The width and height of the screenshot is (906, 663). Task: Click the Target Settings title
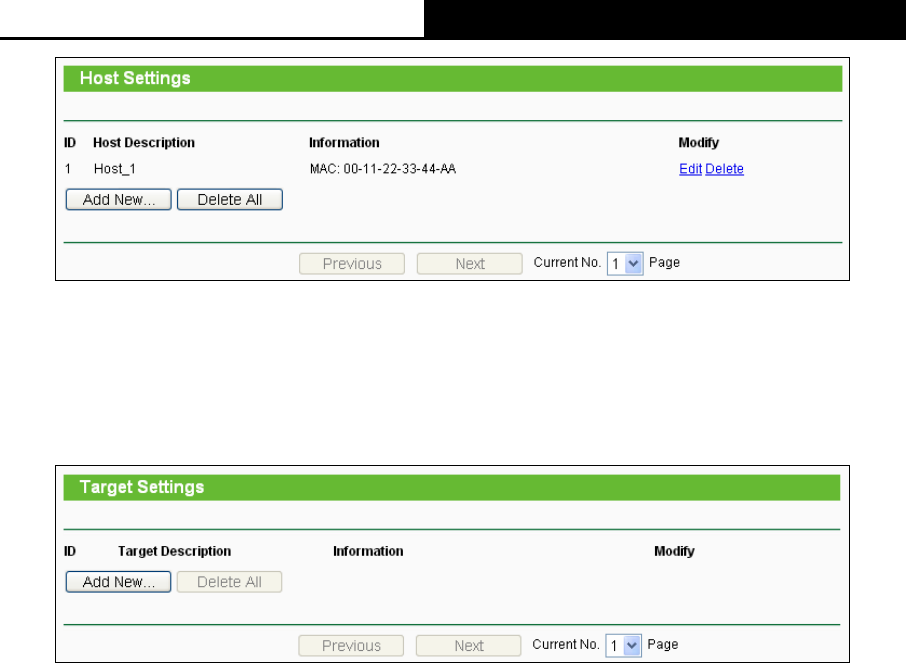[x=142, y=487]
